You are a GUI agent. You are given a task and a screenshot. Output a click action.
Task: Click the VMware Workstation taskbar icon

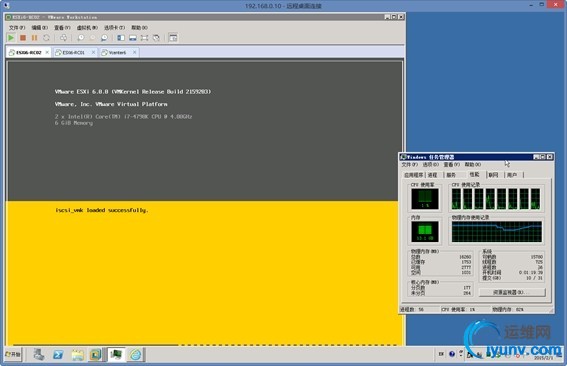96,355
